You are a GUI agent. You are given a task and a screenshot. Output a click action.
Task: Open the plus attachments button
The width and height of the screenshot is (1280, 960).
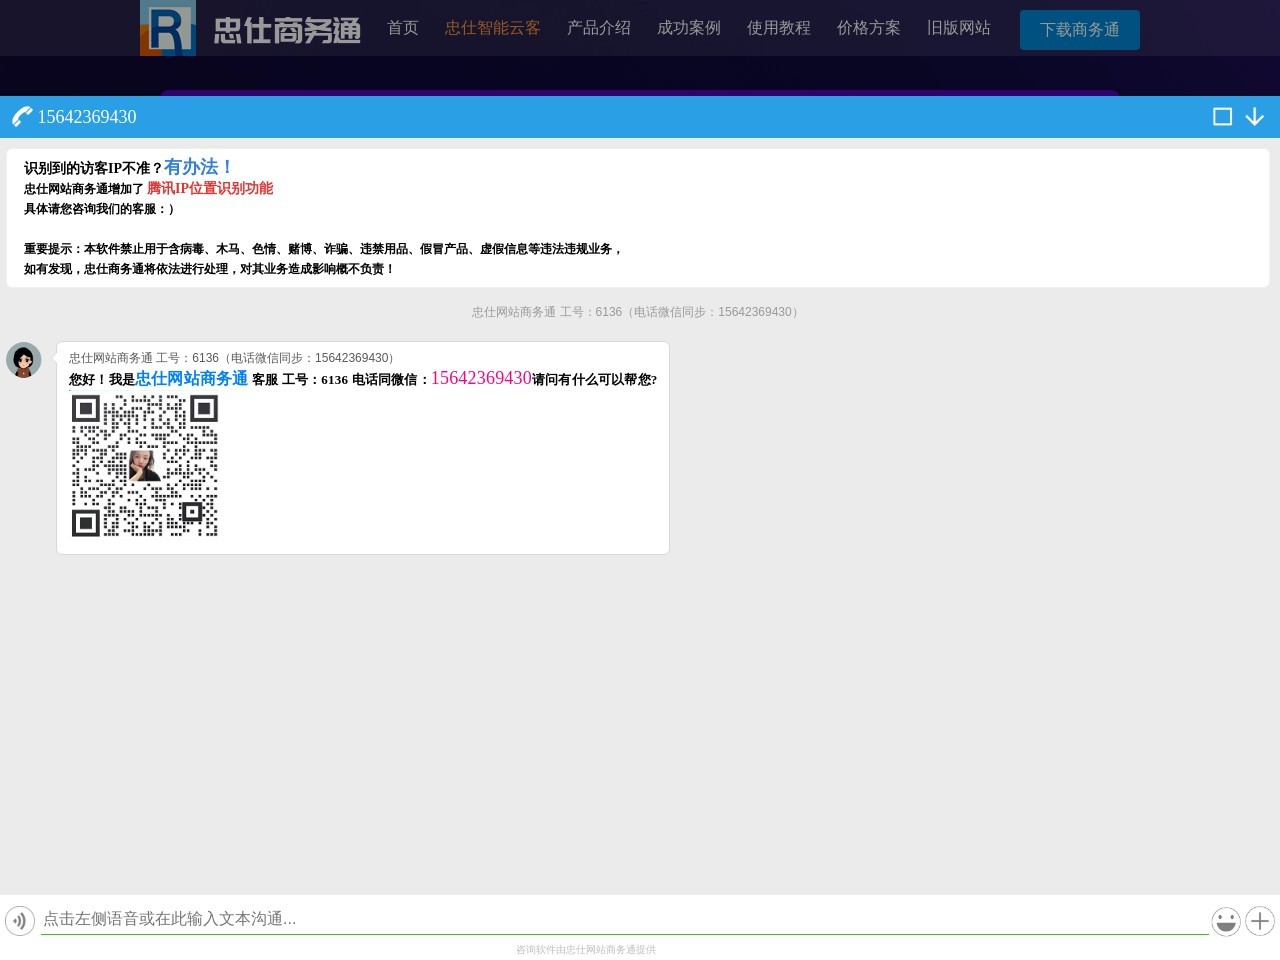coord(1260,921)
